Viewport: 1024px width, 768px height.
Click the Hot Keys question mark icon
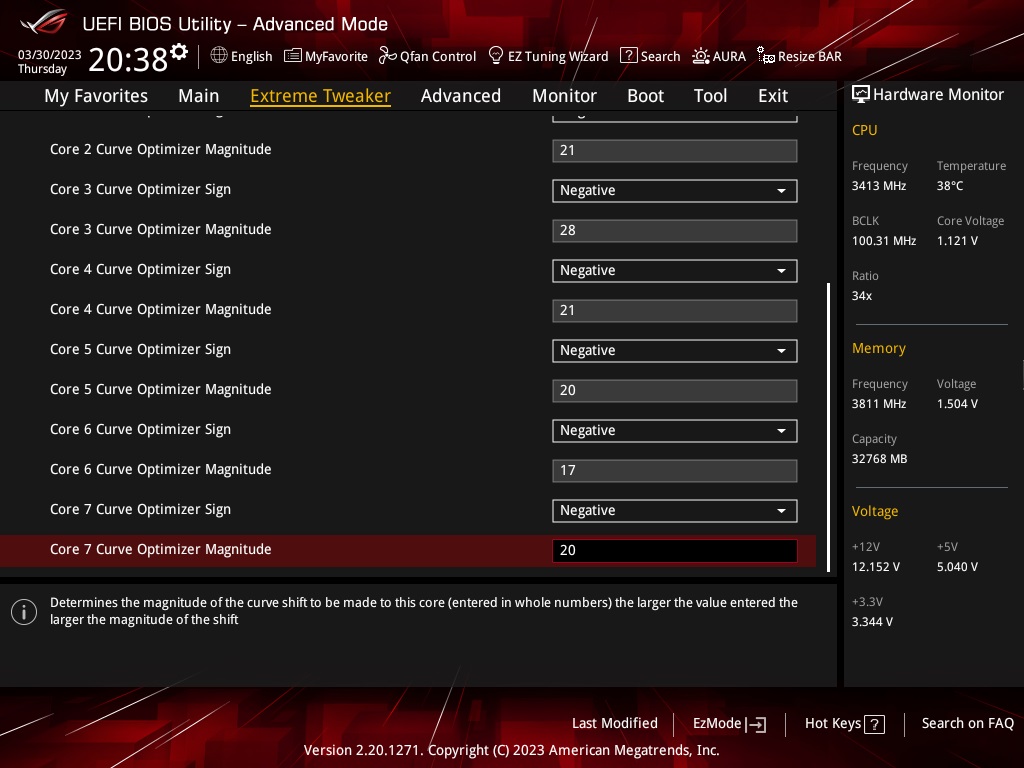coord(874,724)
